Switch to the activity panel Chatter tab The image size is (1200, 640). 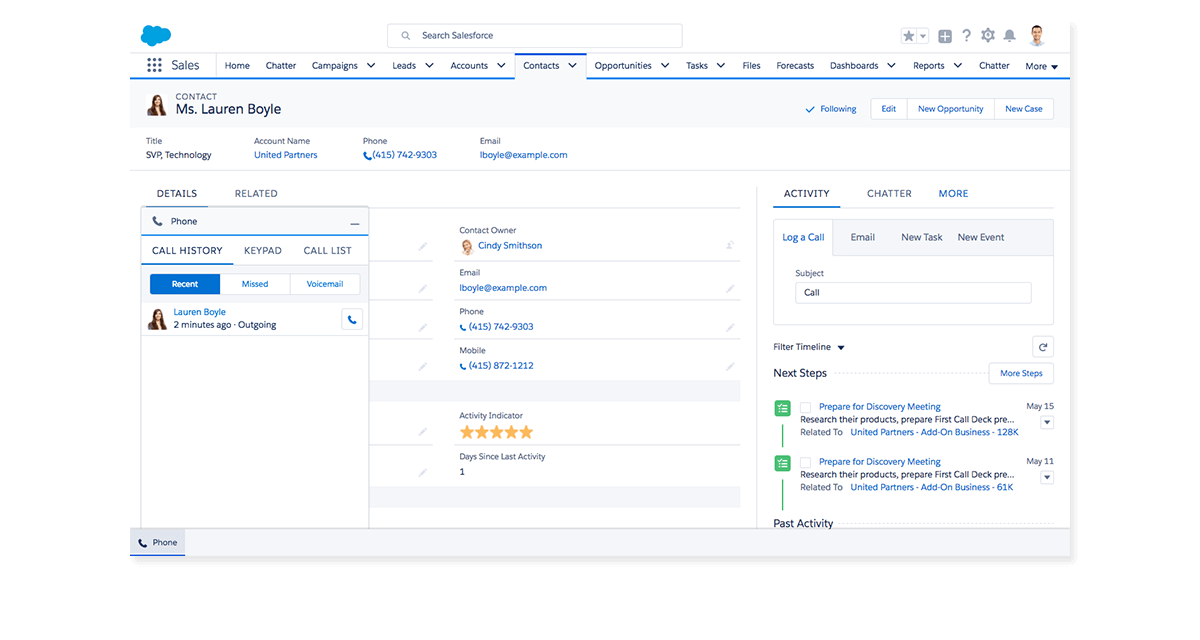coord(889,194)
